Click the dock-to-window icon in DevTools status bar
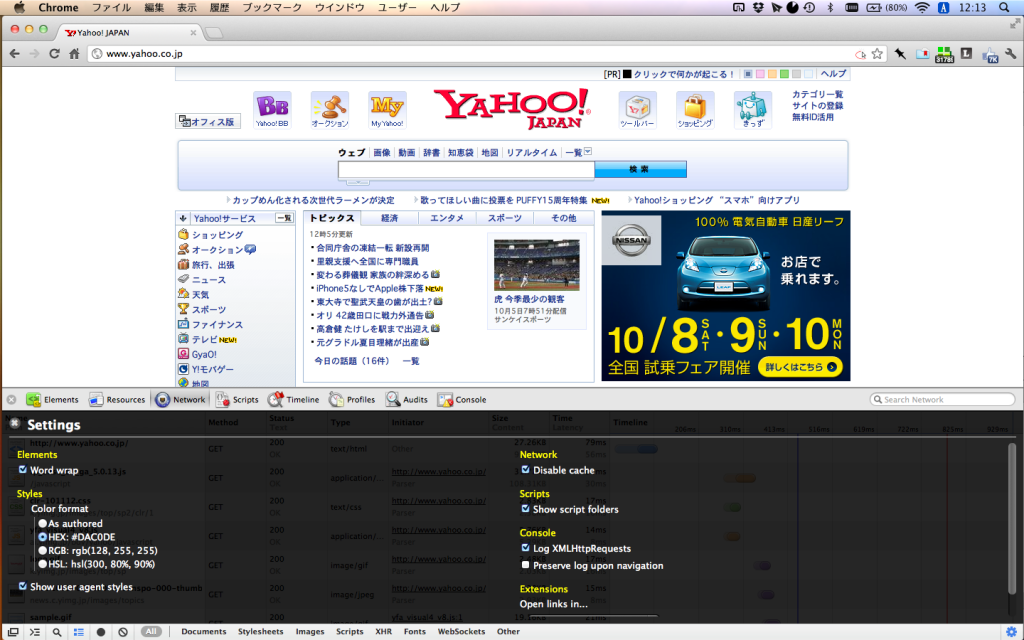The height and width of the screenshot is (640, 1024). (x=12, y=632)
